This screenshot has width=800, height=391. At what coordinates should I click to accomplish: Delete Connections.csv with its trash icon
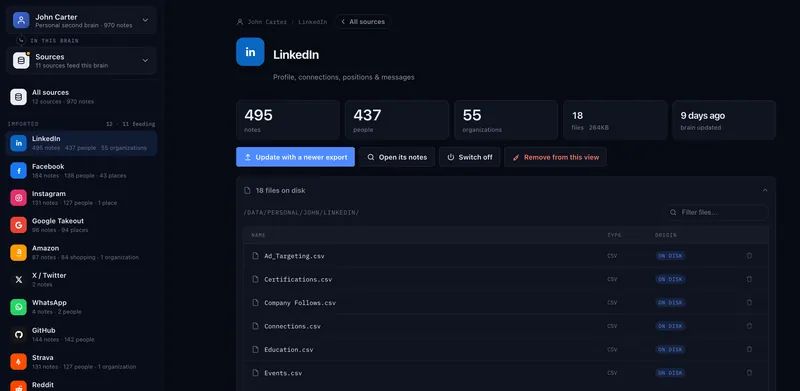point(749,326)
